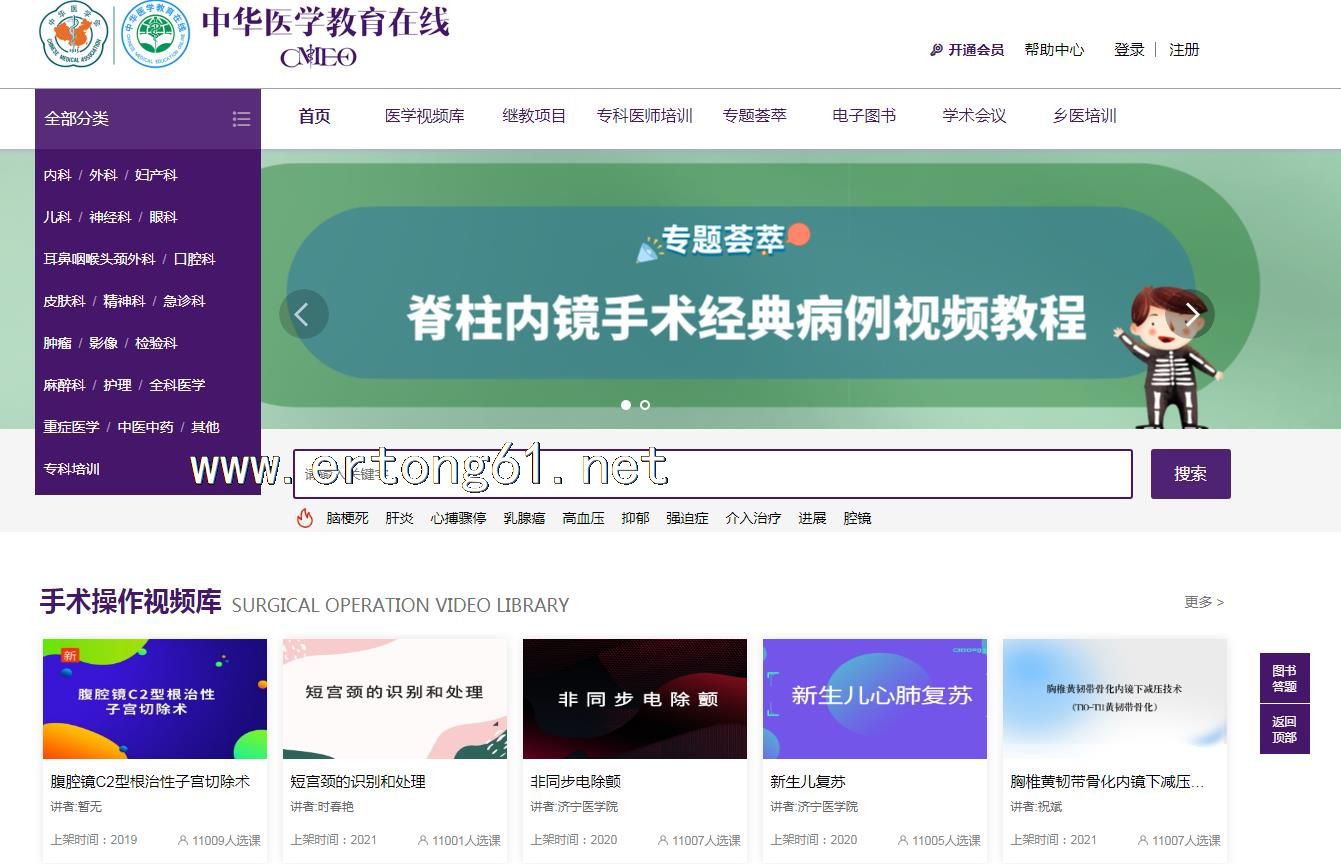Open the 电子图书 navigation tab
The image size is (1341, 864).
point(864,116)
